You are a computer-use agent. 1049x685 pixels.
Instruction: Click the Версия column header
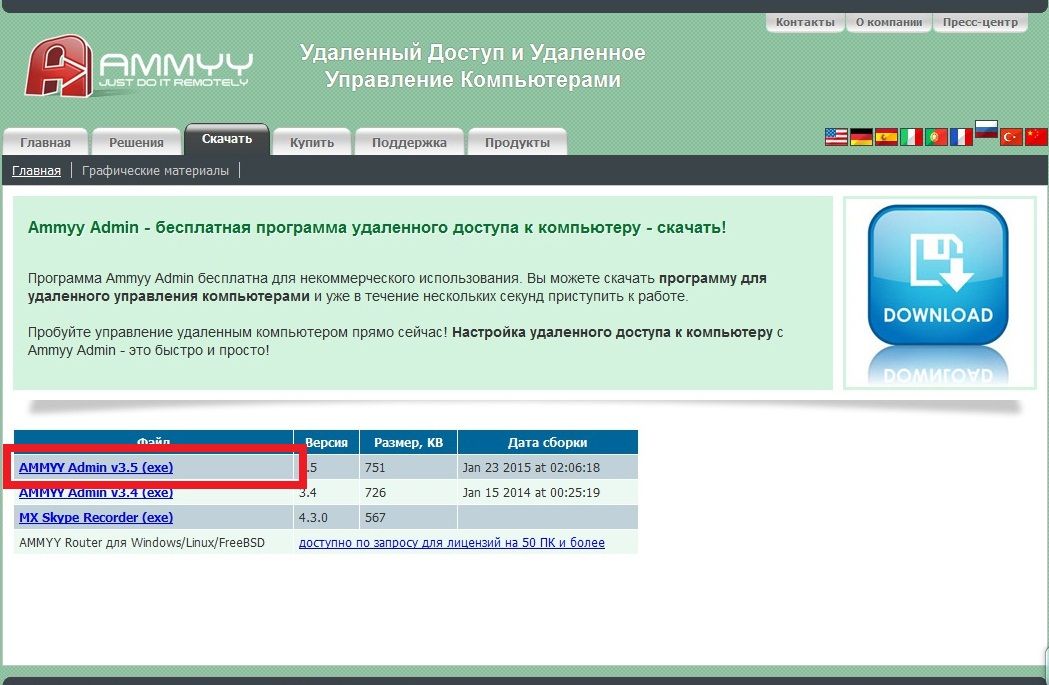[326, 442]
